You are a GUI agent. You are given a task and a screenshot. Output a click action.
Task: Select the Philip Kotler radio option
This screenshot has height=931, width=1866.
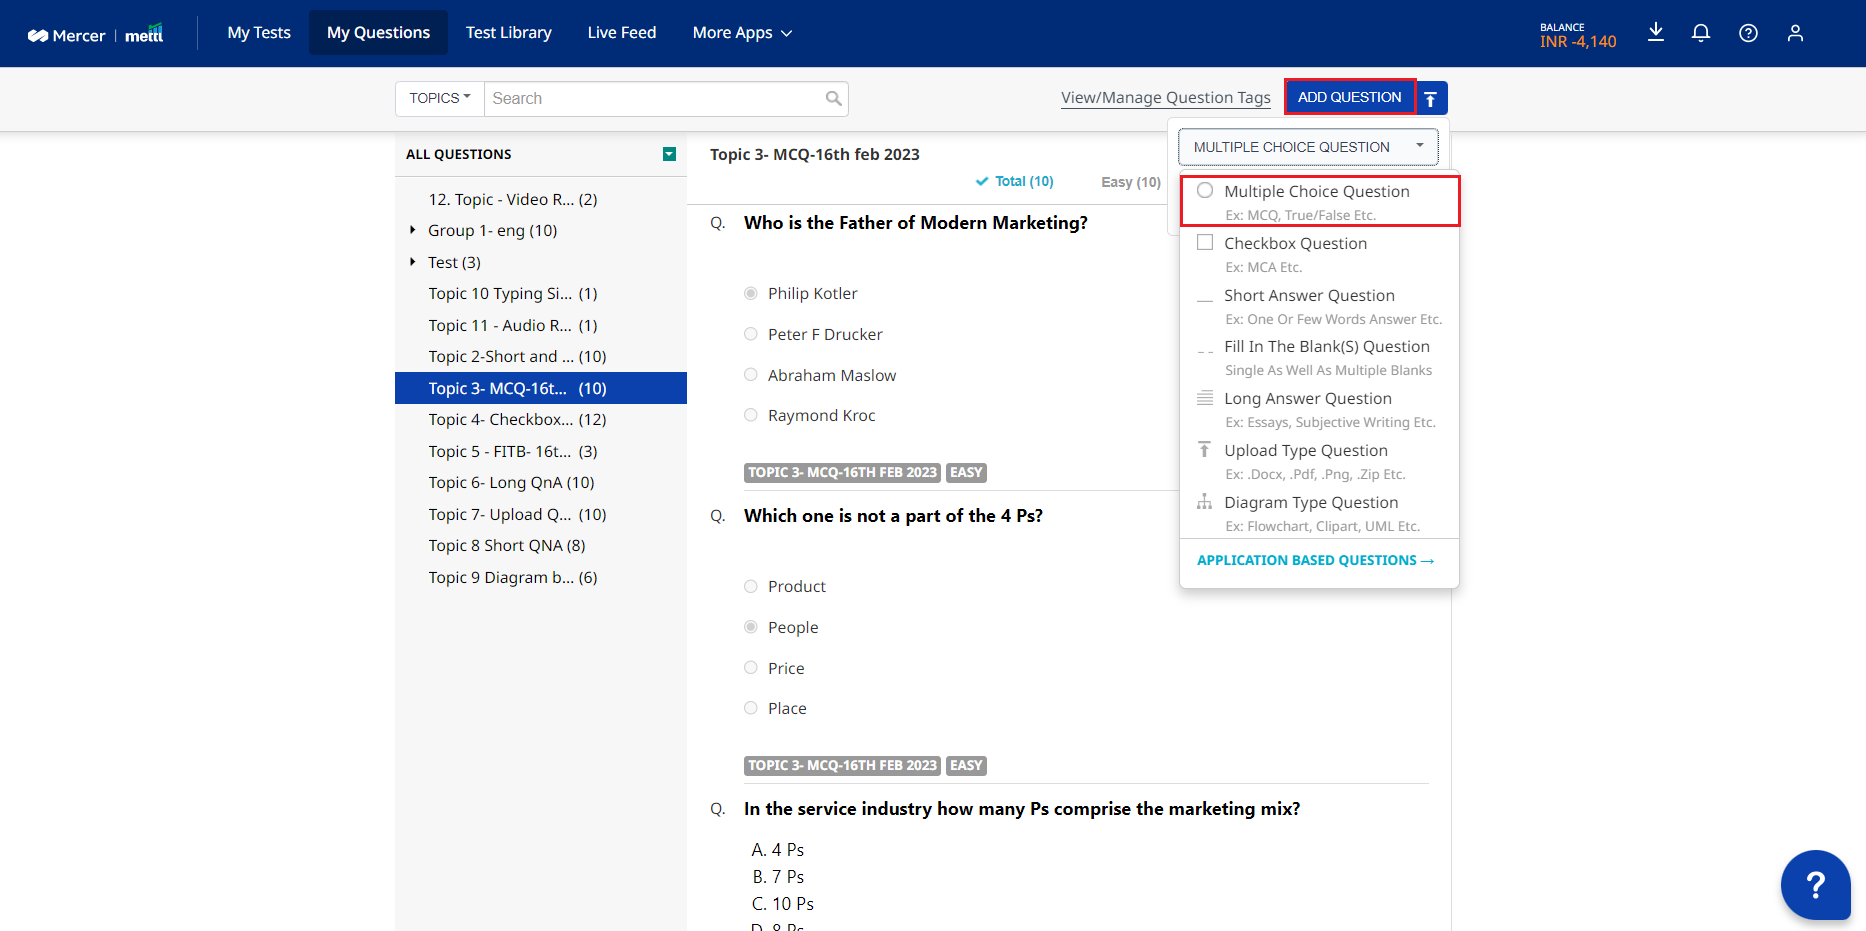click(751, 293)
